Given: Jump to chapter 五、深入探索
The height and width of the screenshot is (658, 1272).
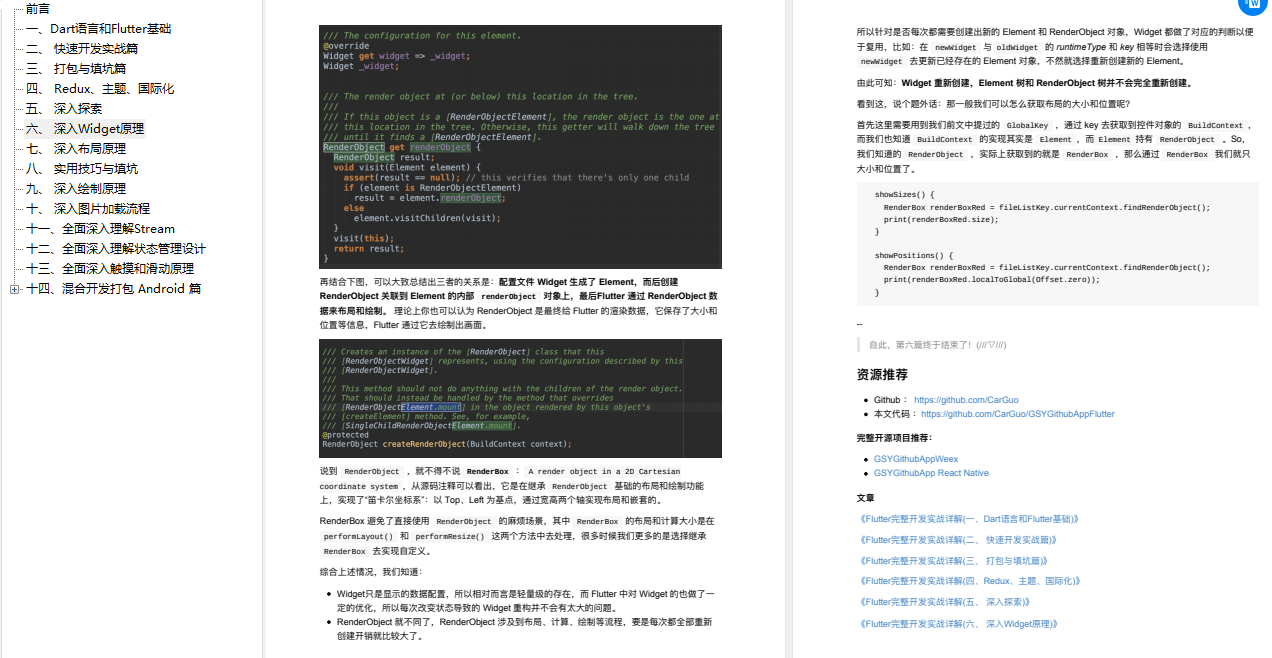Looking at the screenshot, I should pos(64,108).
